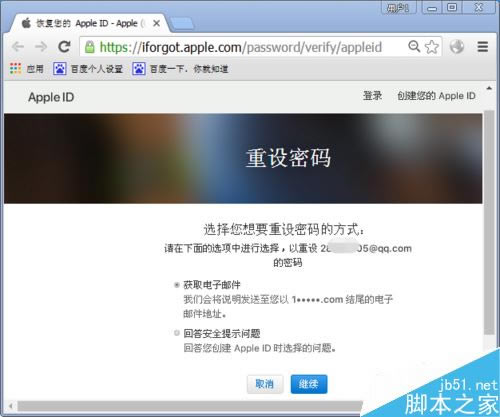Bookmark this page with the star icon
500x417 pixels.
click(432, 47)
